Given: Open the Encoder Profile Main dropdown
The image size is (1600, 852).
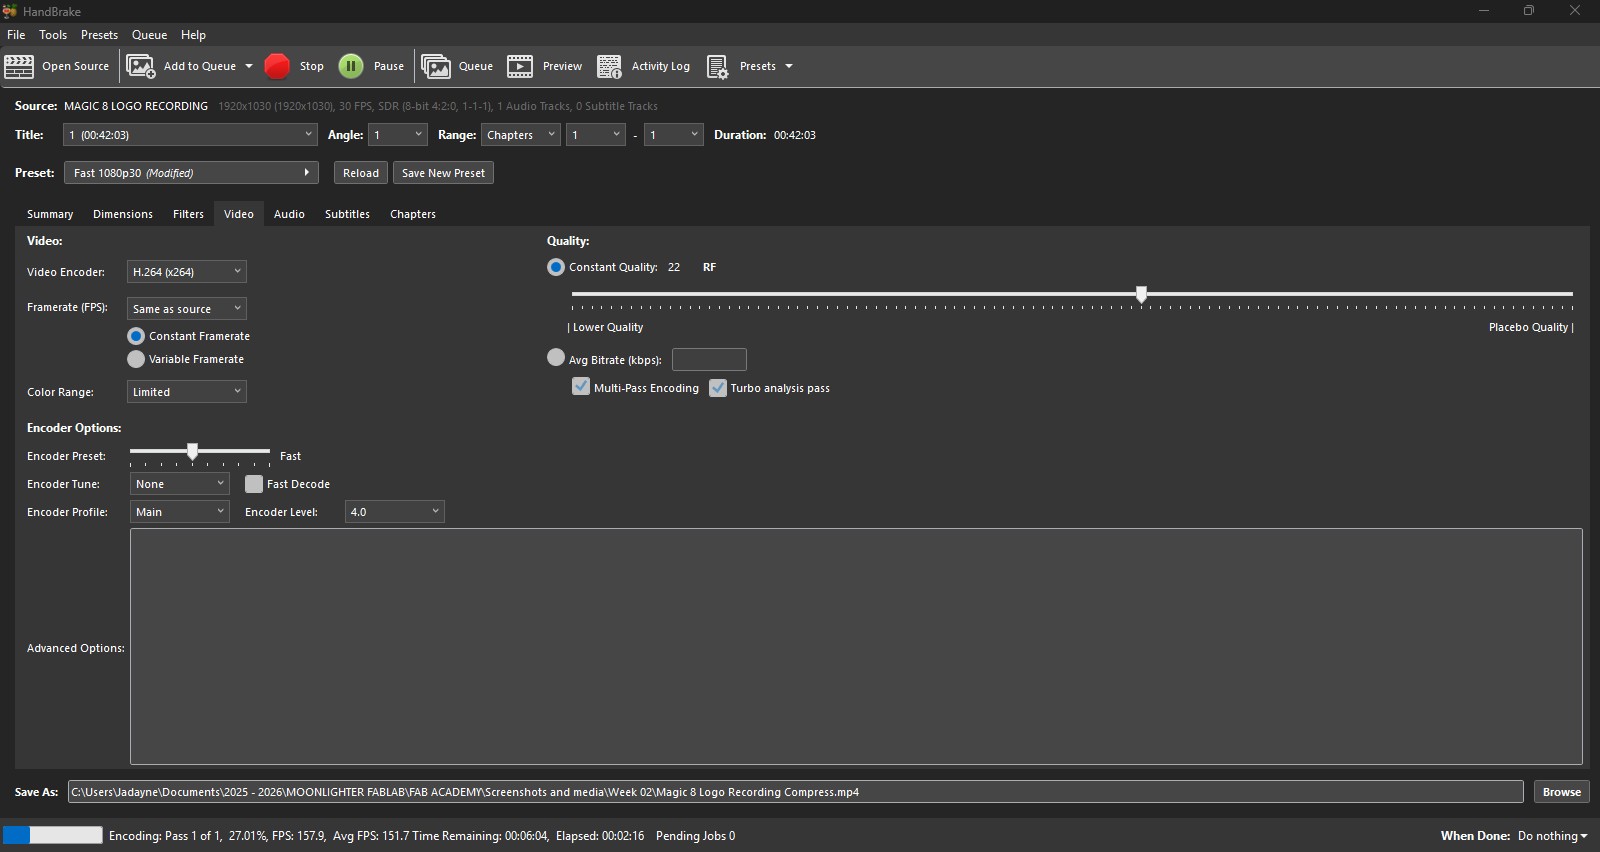Looking at the screenshot, I should click(180, 512).
